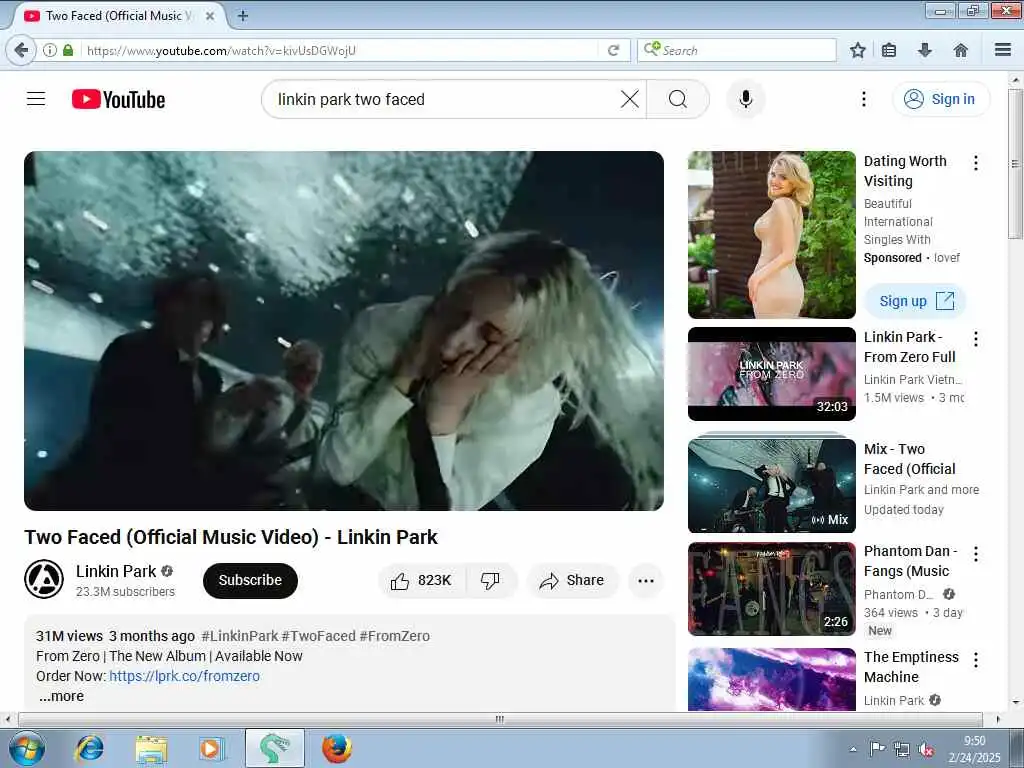Image resolution: width=1024 pixels, height=768 pixels.
Task: Open the YouTube hamburger guide menu
Action: click(36, 99)
